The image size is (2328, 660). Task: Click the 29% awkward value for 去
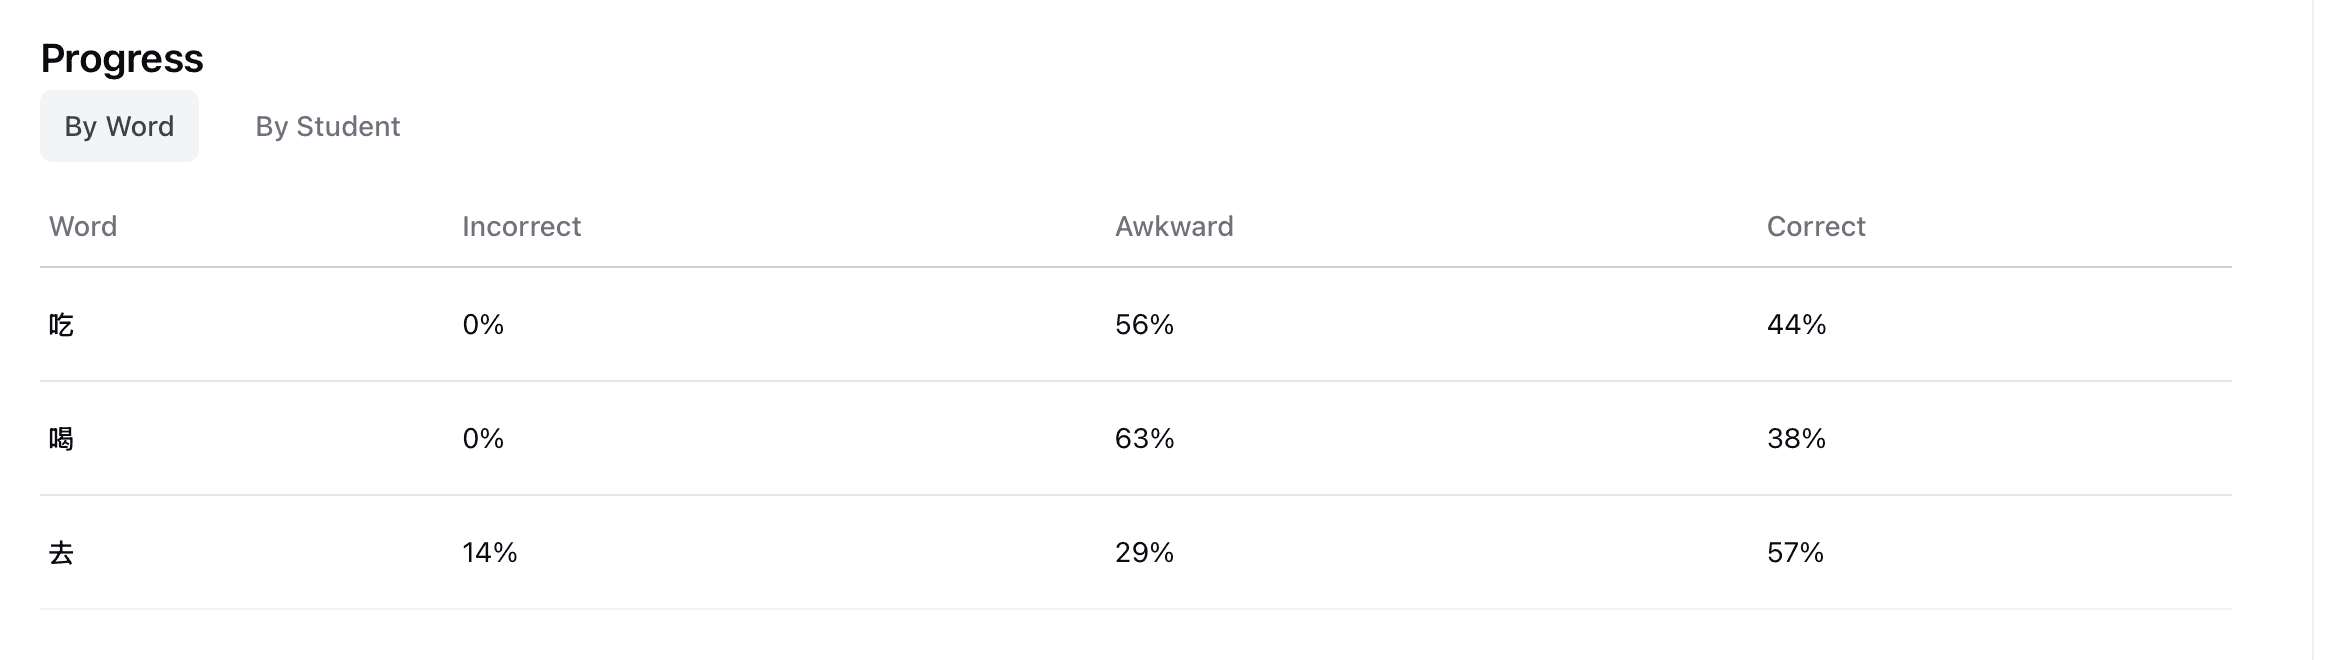click(1144, 553)
